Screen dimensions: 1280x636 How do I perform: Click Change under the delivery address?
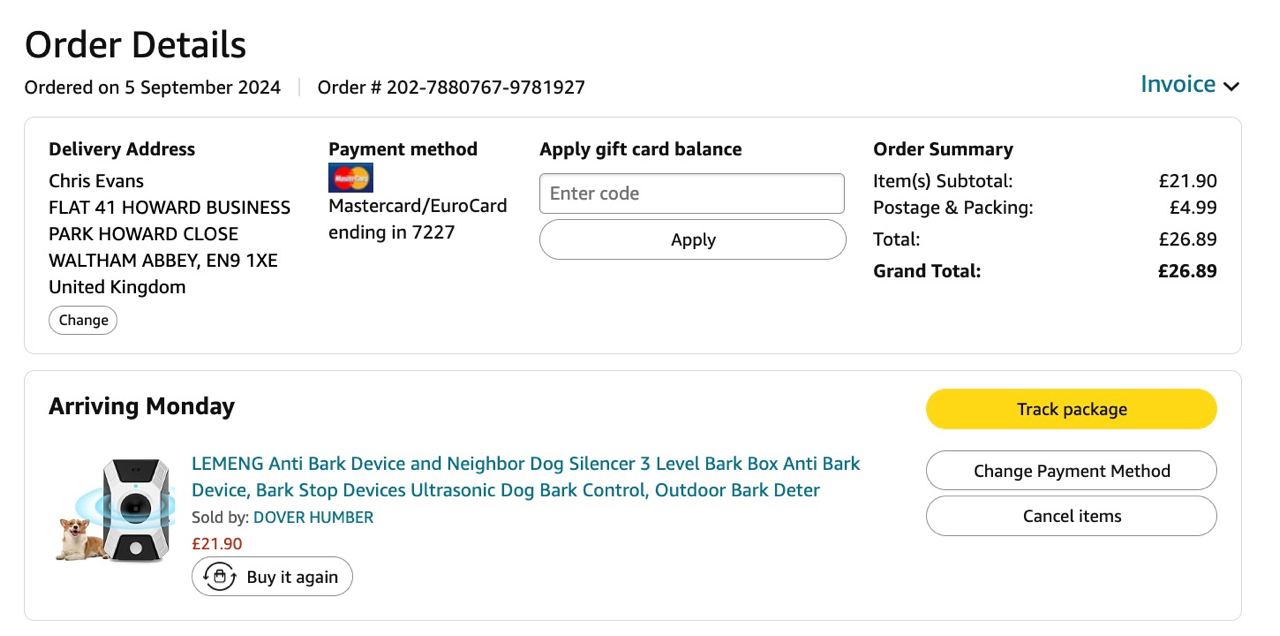(83, 320)
